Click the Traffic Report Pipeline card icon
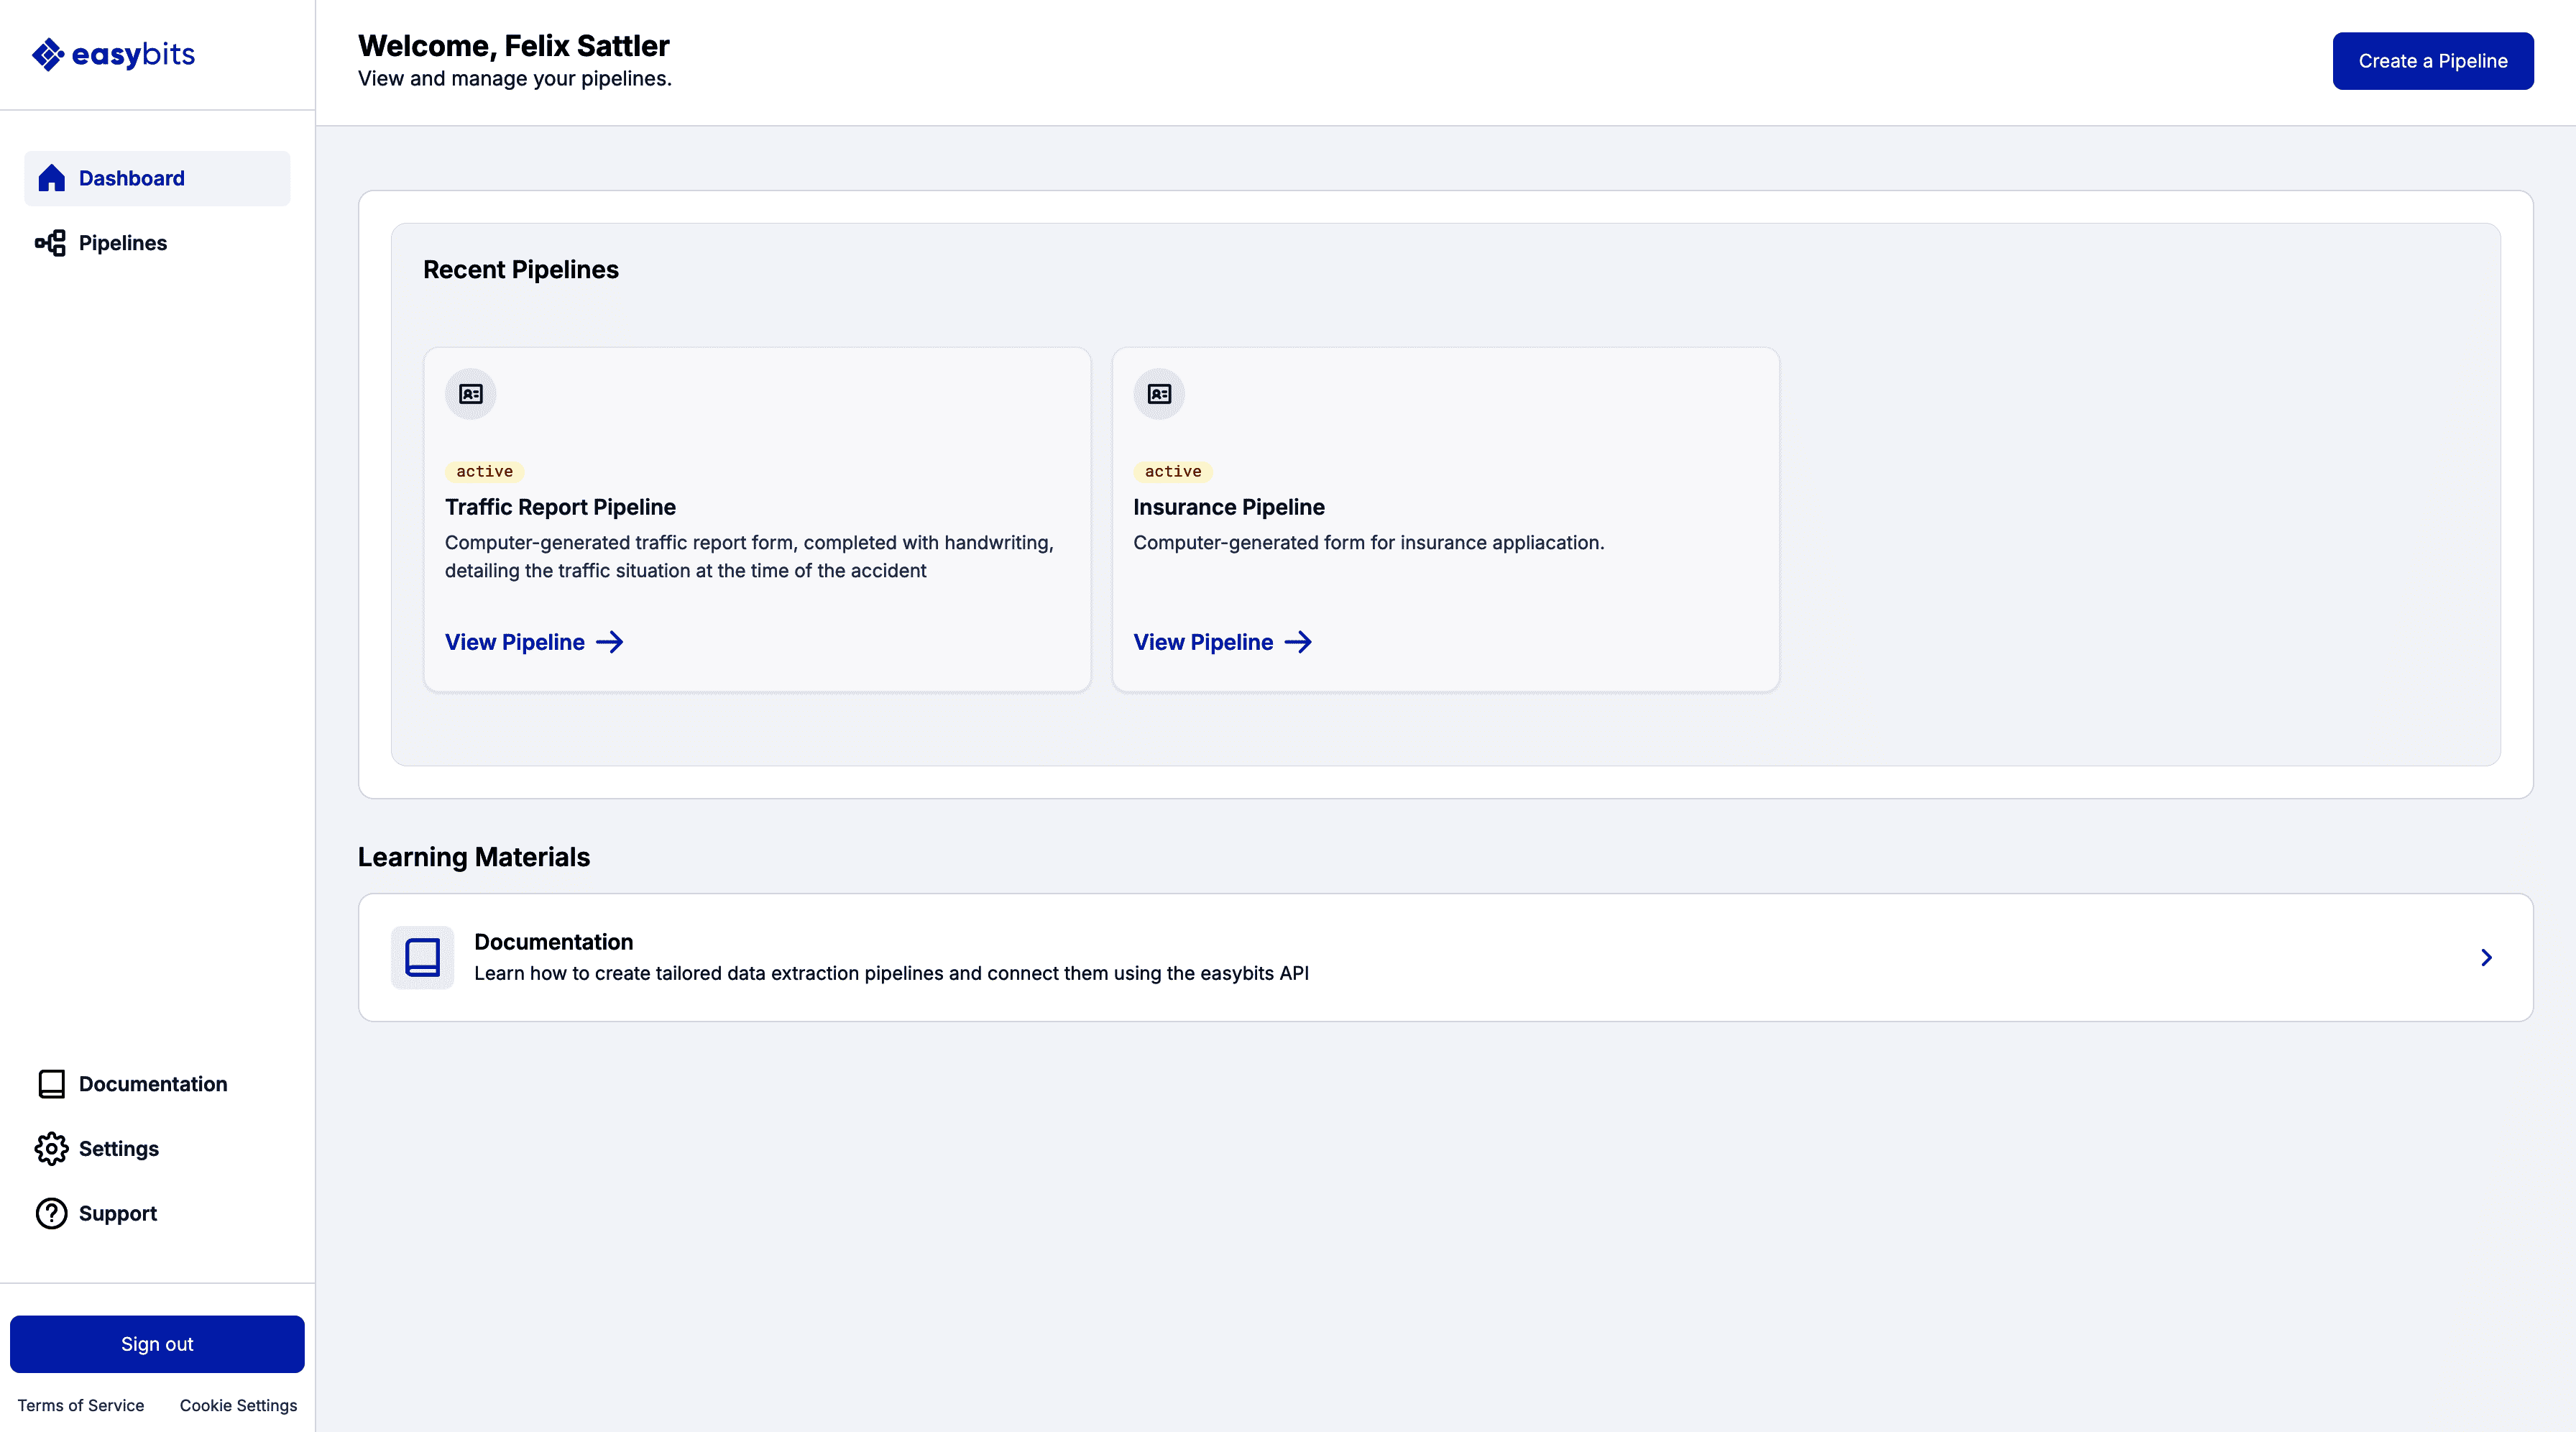Image resolution: width=2576 pixels, height=1432 pixels. click(x=470, y=394)
